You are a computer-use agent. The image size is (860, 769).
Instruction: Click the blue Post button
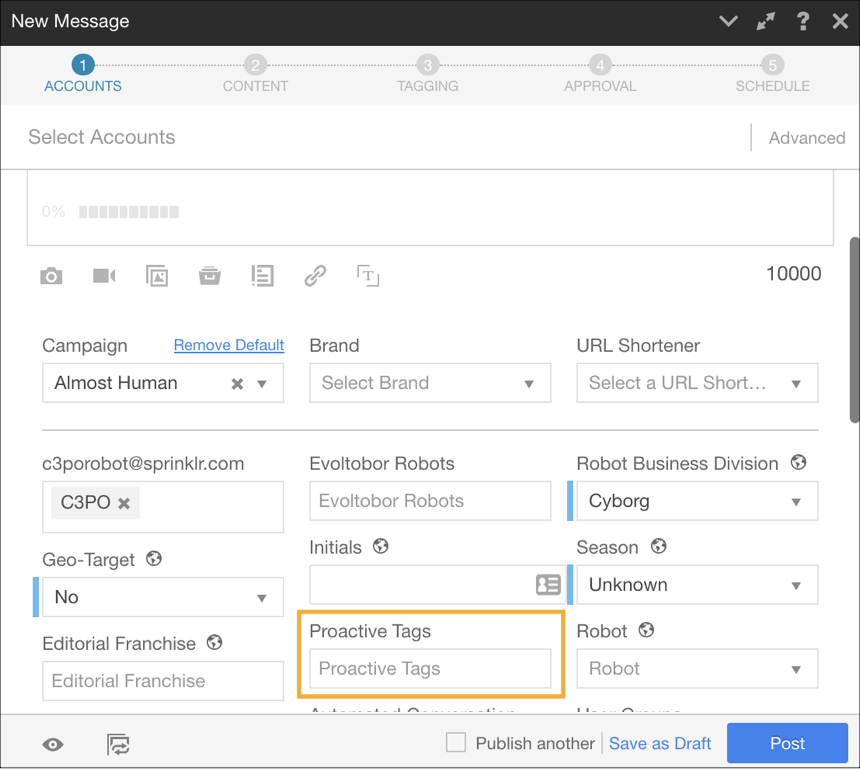click(x=787, y=743)
